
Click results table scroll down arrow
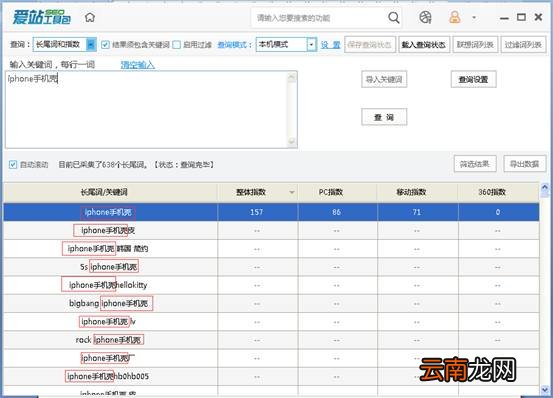pos(545,390)
